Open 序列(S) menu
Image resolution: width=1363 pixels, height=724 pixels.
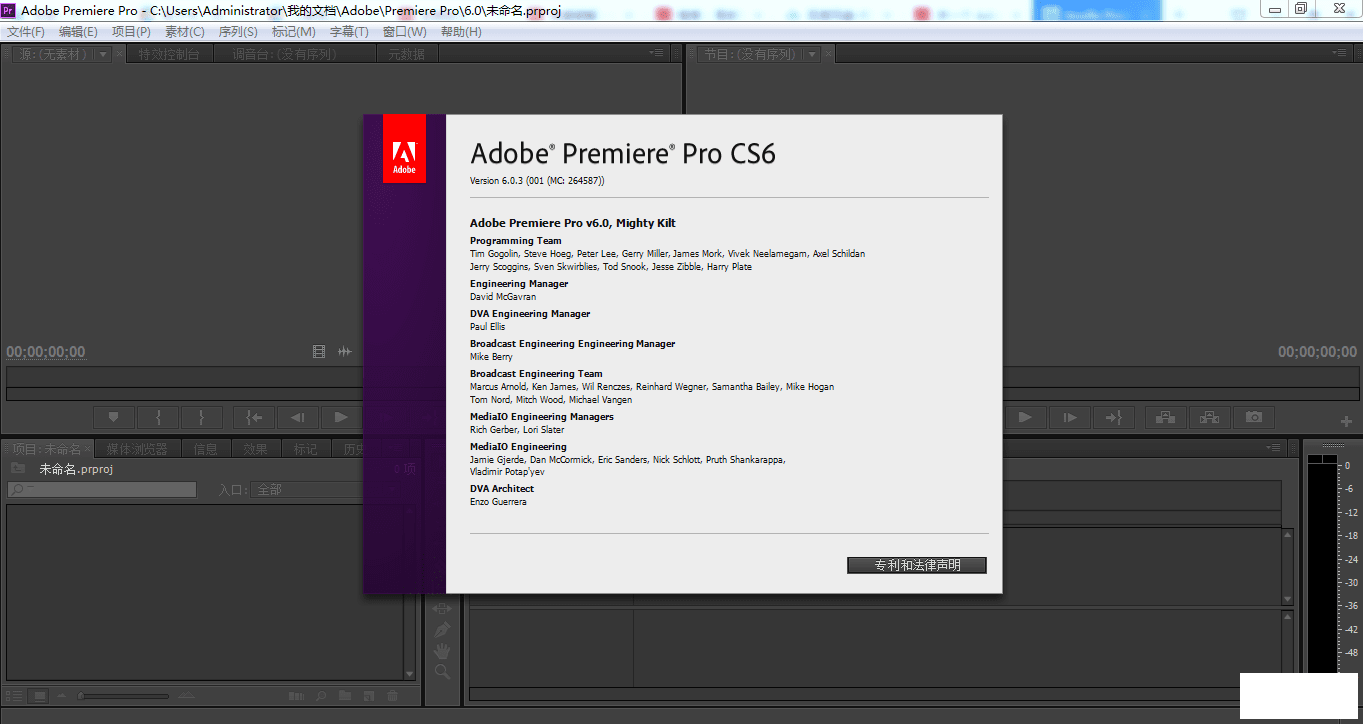238,32
